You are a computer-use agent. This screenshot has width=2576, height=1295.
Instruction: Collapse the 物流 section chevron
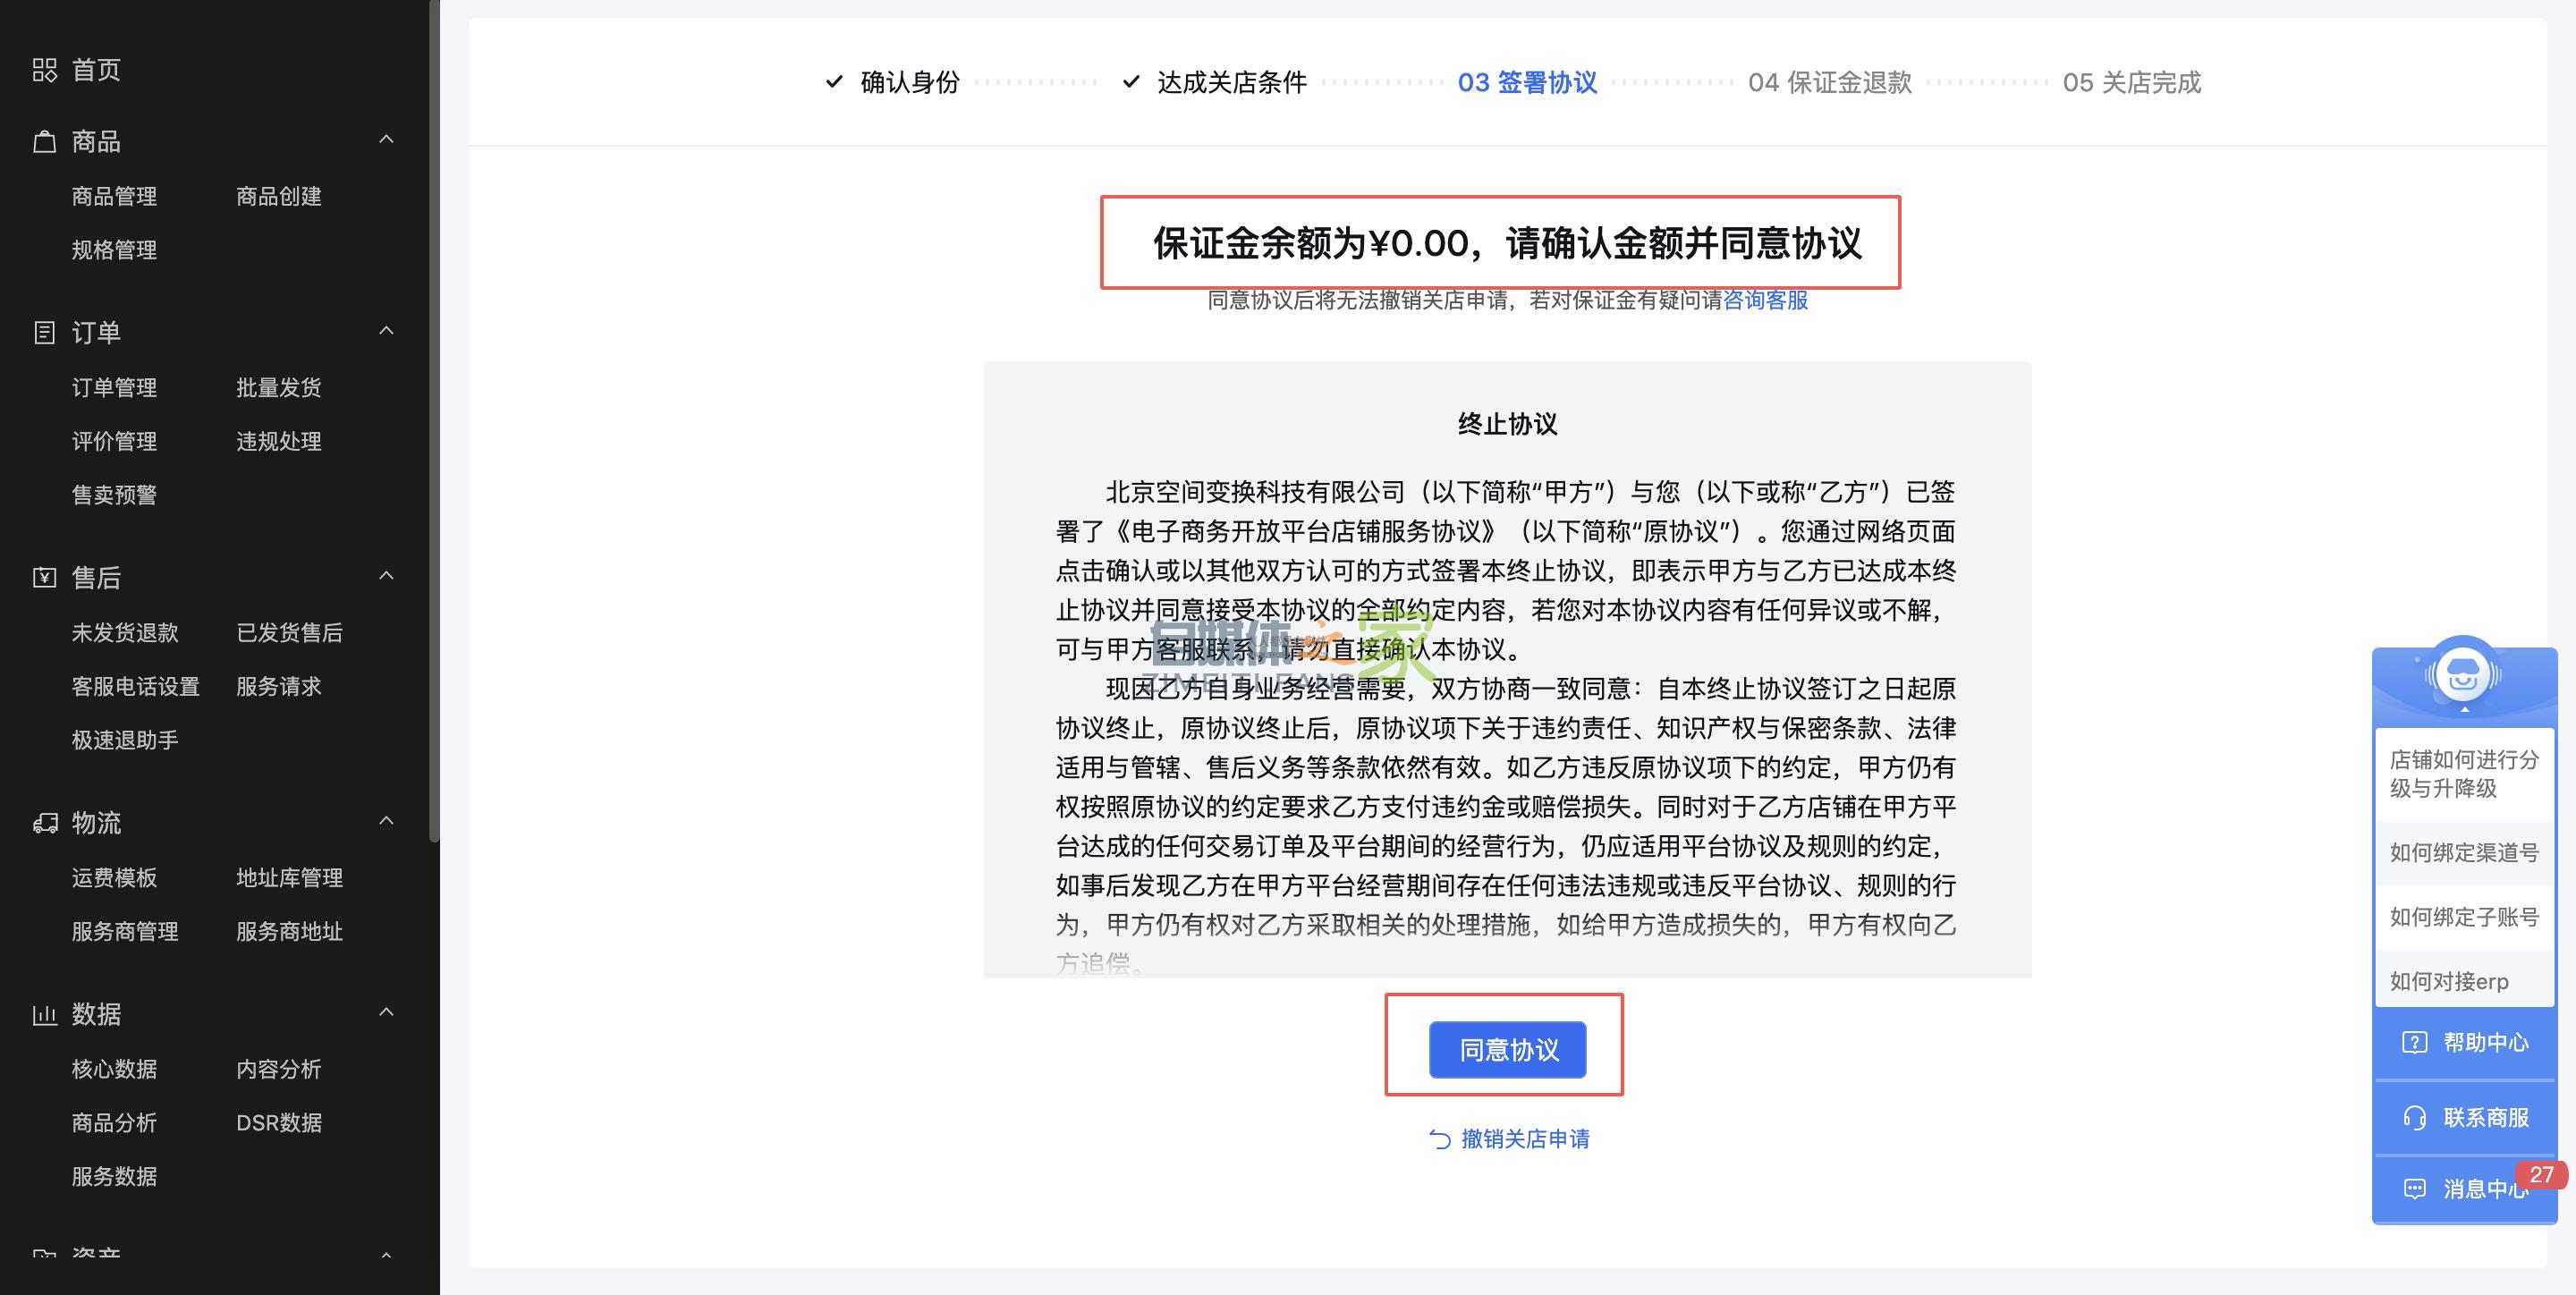387,821
